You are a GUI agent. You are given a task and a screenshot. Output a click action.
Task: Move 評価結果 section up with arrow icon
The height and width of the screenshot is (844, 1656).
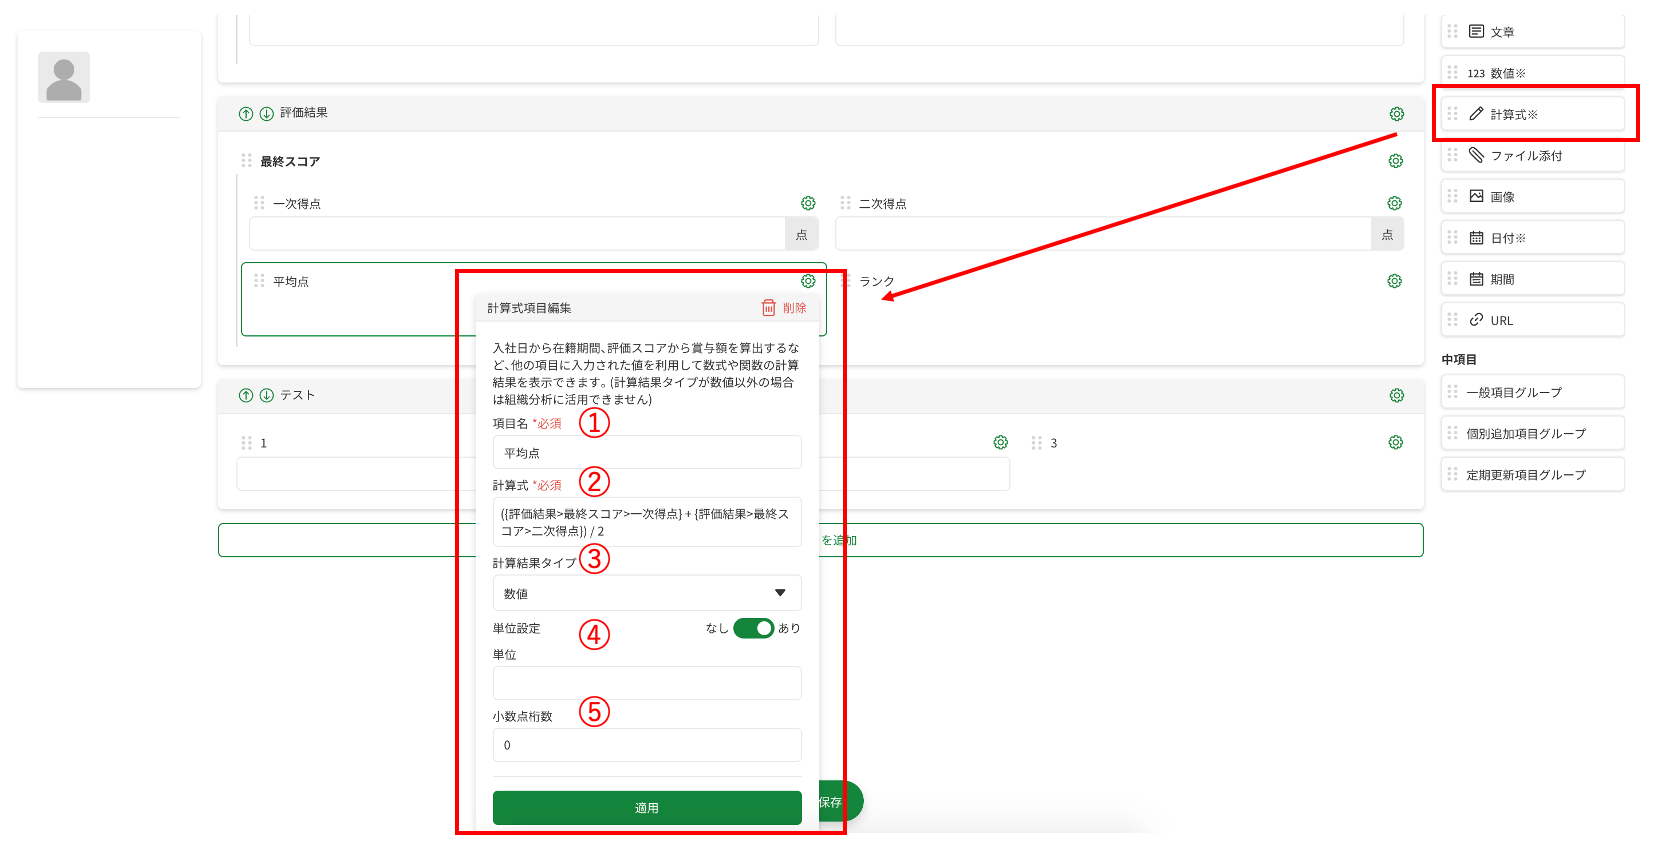pos(246,114)
